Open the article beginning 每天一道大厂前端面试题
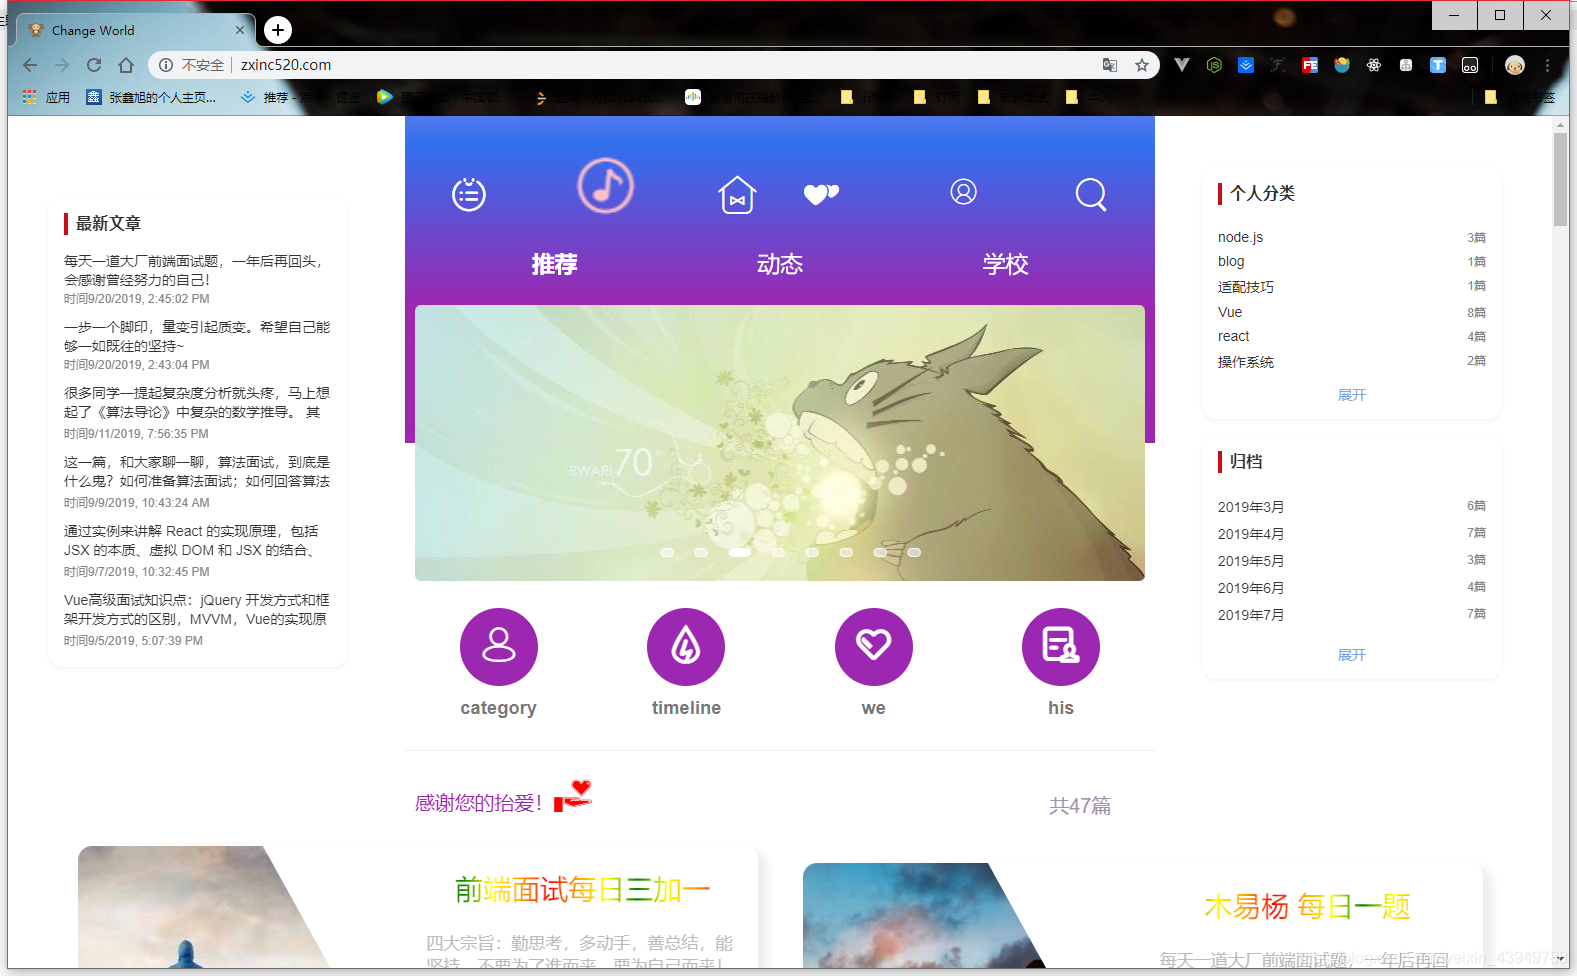 196,270
